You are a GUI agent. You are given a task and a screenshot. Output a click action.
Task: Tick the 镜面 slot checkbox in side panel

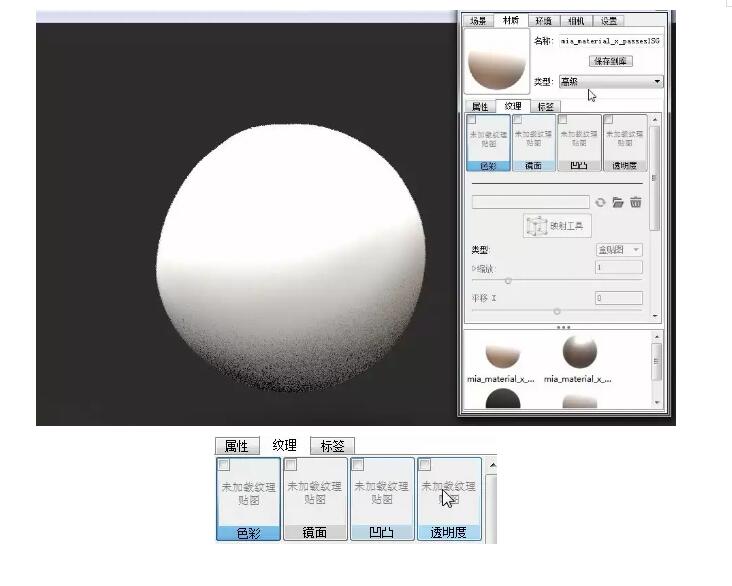pyautogui.click(x=517, y=120)
